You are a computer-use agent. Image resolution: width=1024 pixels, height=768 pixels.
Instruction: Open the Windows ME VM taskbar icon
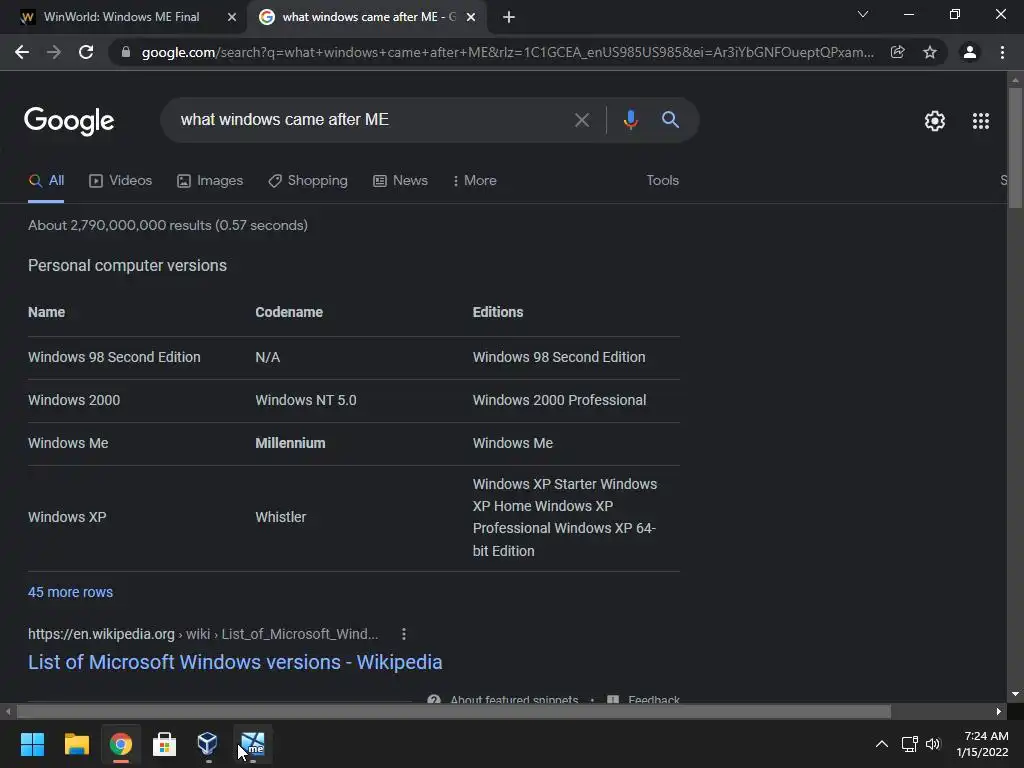point(253,744)
